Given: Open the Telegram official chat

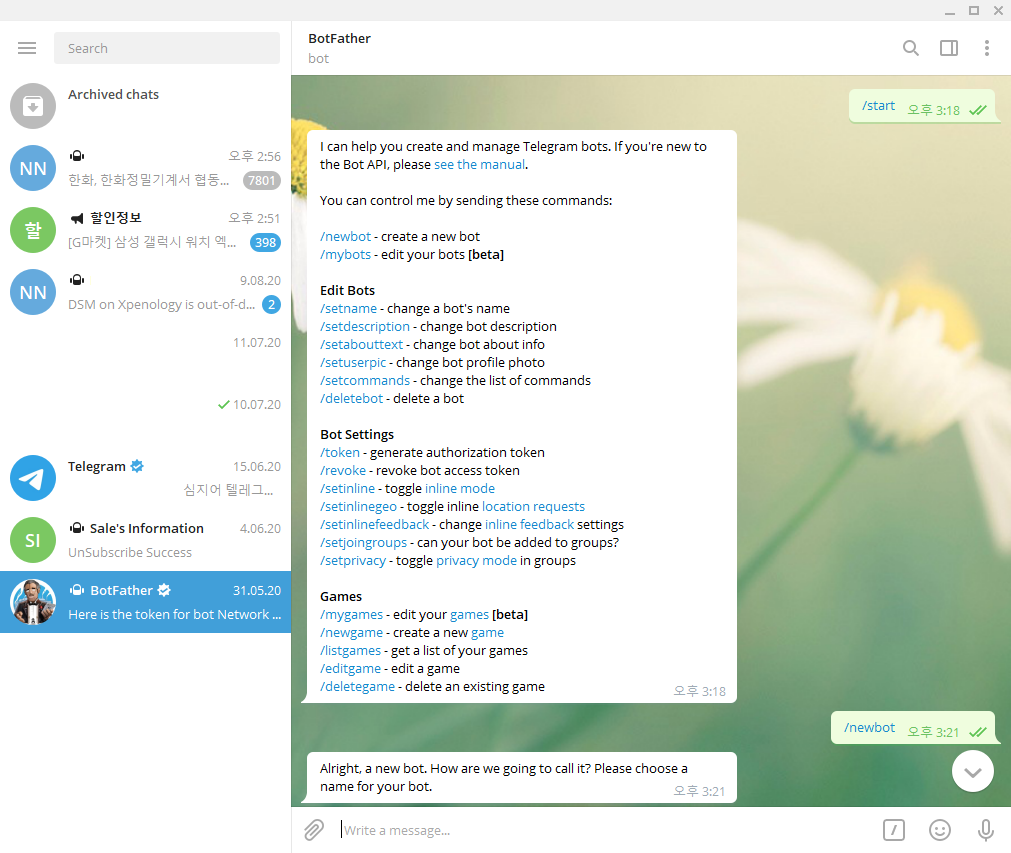Looking at the screenshot, I should tap(146, 478).
